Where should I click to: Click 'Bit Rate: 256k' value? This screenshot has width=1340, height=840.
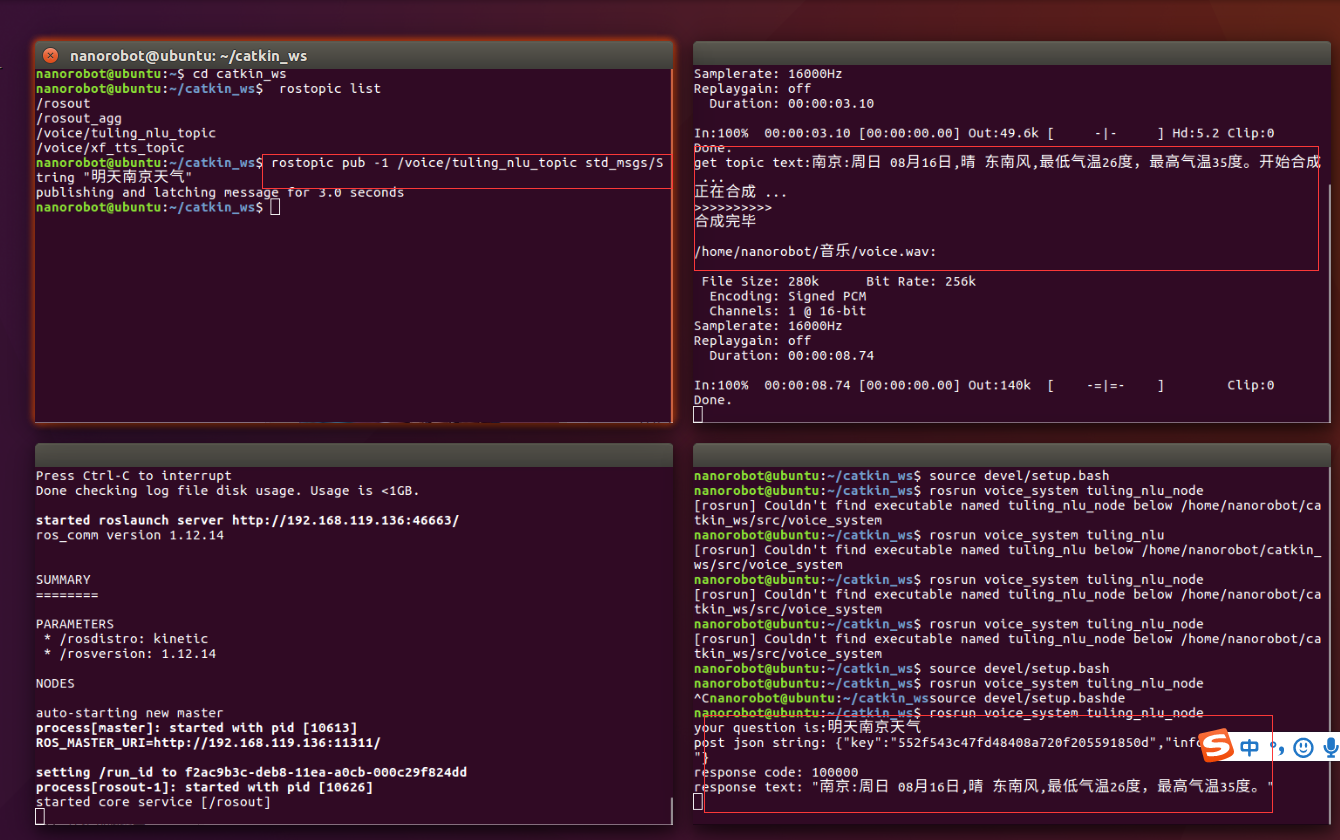(x=920, y=281)
